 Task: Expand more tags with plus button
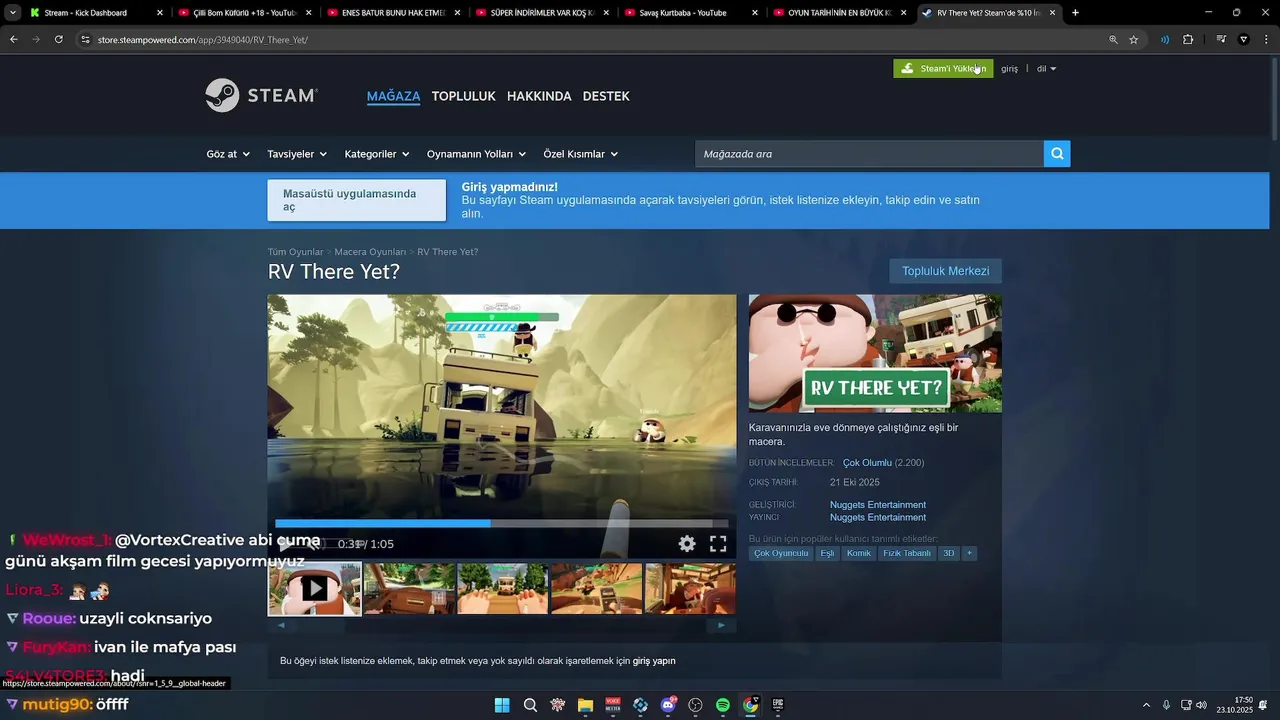click(x=968, y=553)
